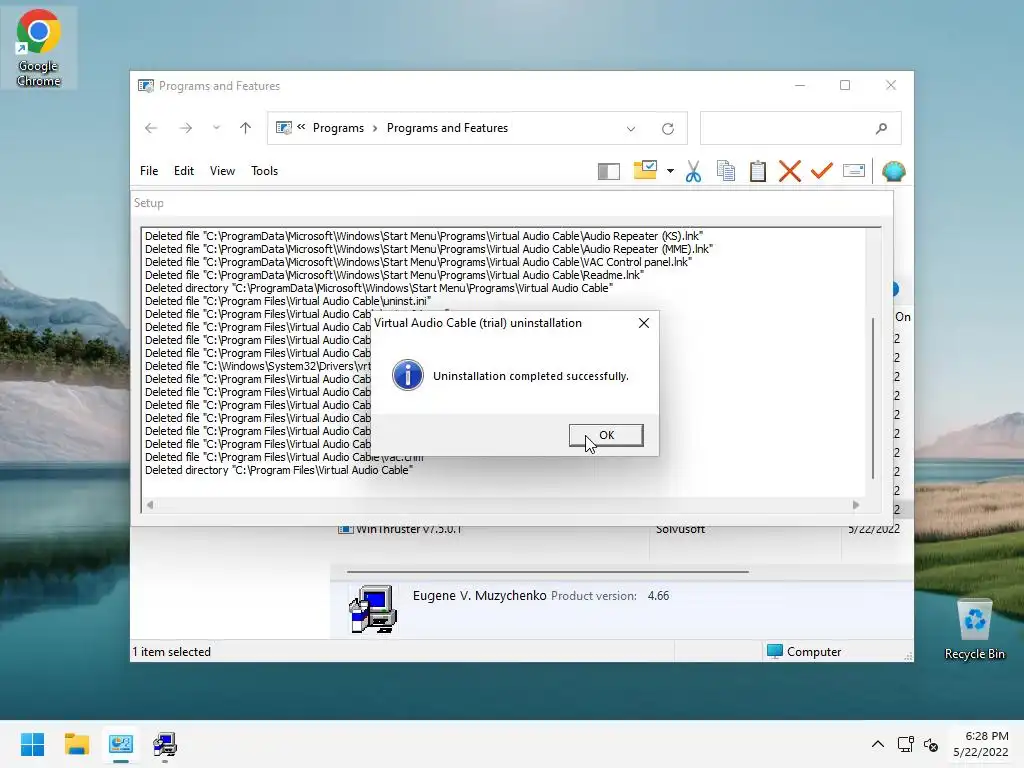Select log line ending Readme.lnk
This screenshot has height=768, width=1024.
click(x=394, y=275)
